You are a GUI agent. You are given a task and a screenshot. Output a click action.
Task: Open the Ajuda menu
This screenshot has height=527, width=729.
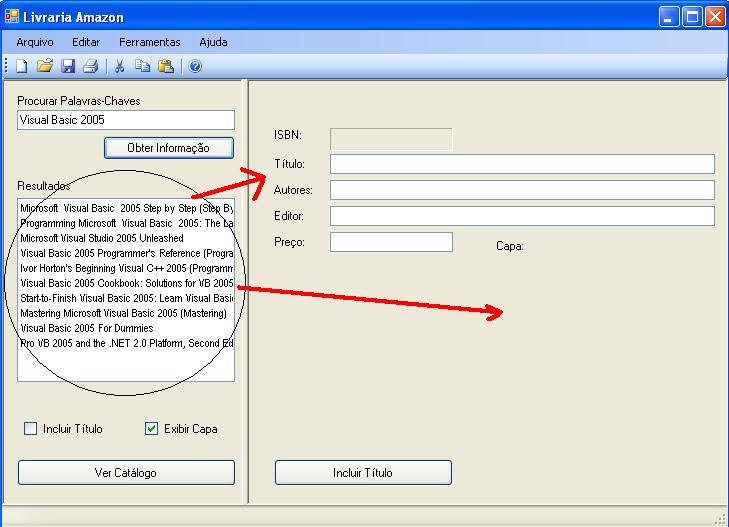[213, 42]
